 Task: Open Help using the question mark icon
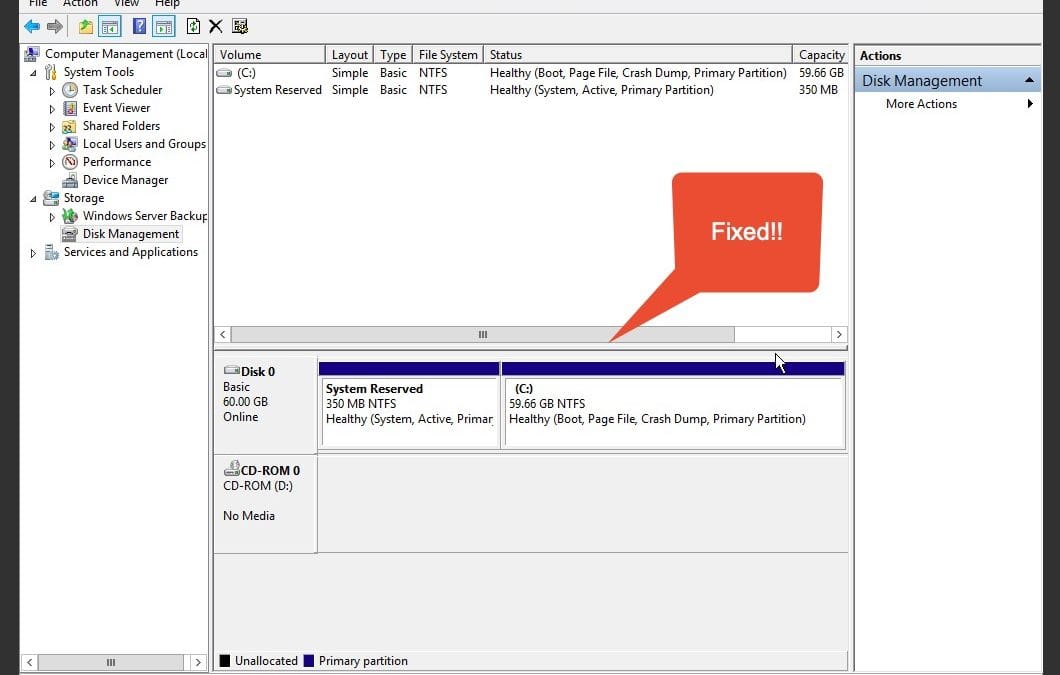(x=139, y=26)
